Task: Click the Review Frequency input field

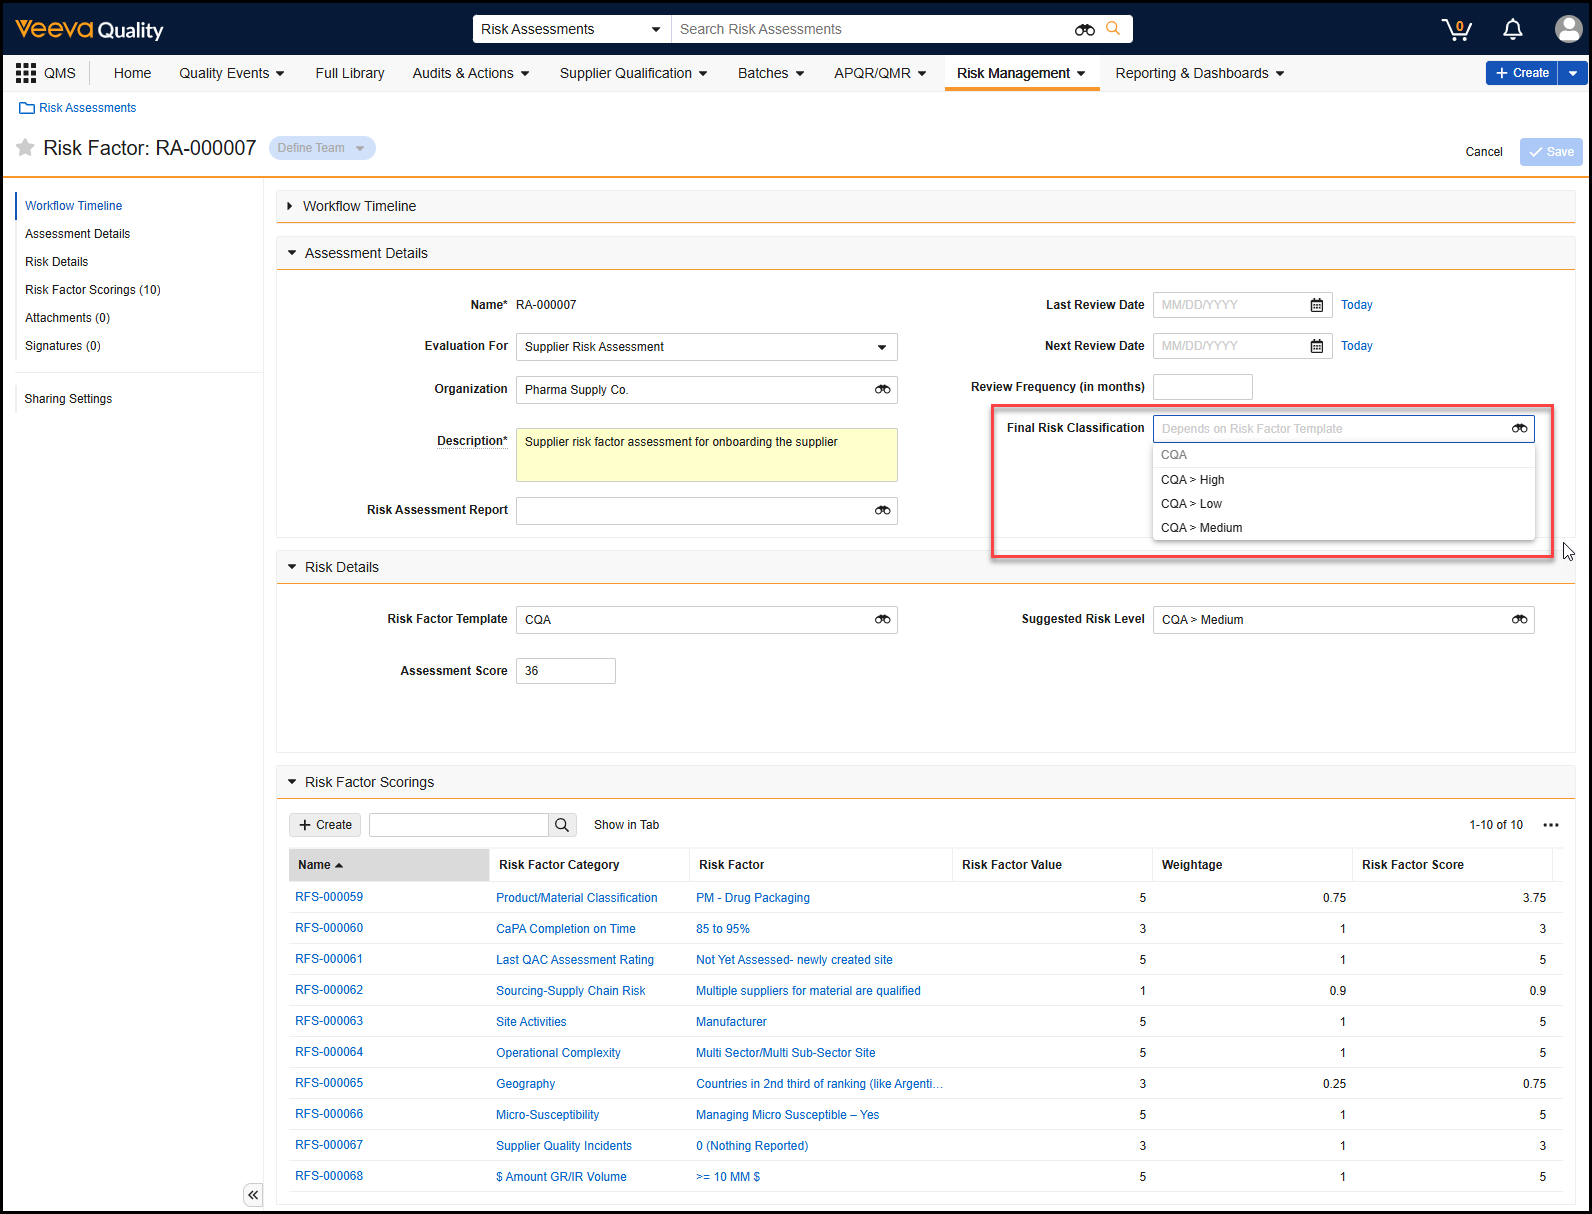Action: (x=1202, y=387)
